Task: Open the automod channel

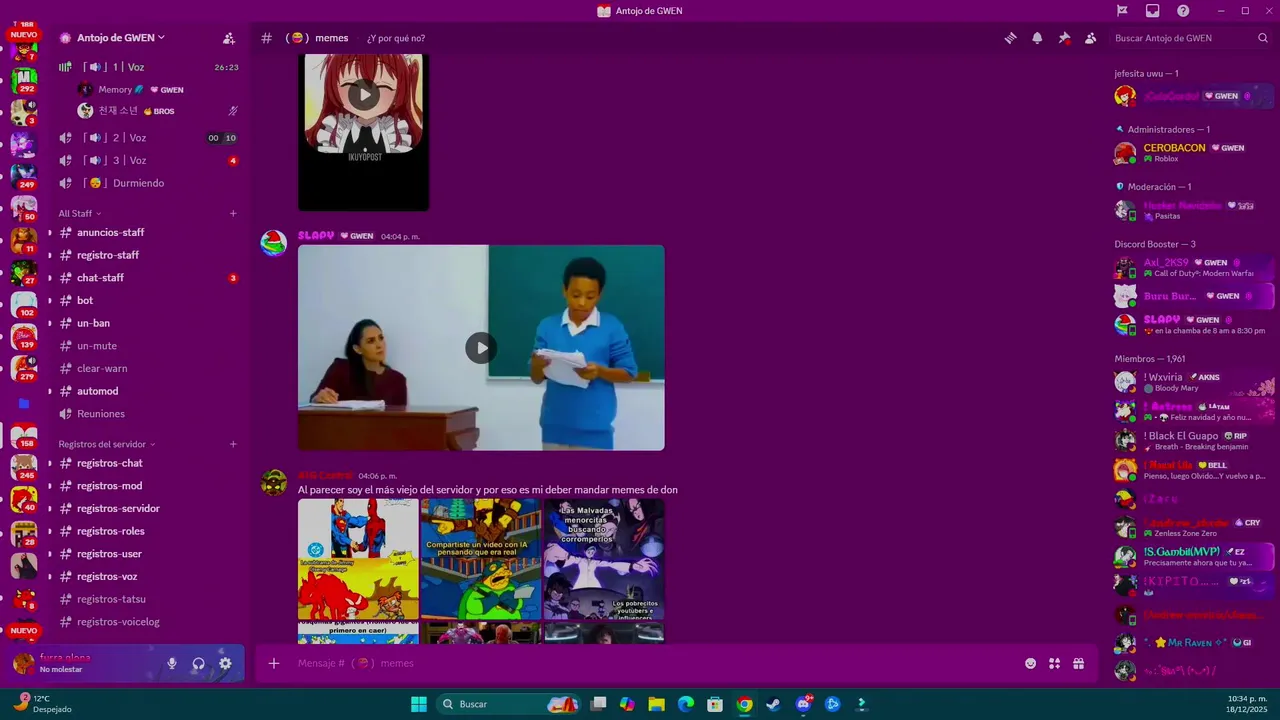Action: (148, 391)
